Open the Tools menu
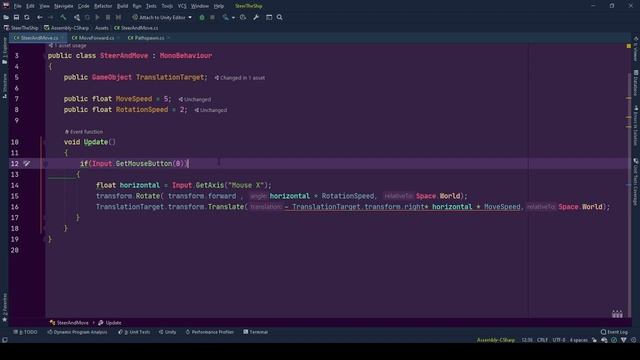 tap(167, 6)
